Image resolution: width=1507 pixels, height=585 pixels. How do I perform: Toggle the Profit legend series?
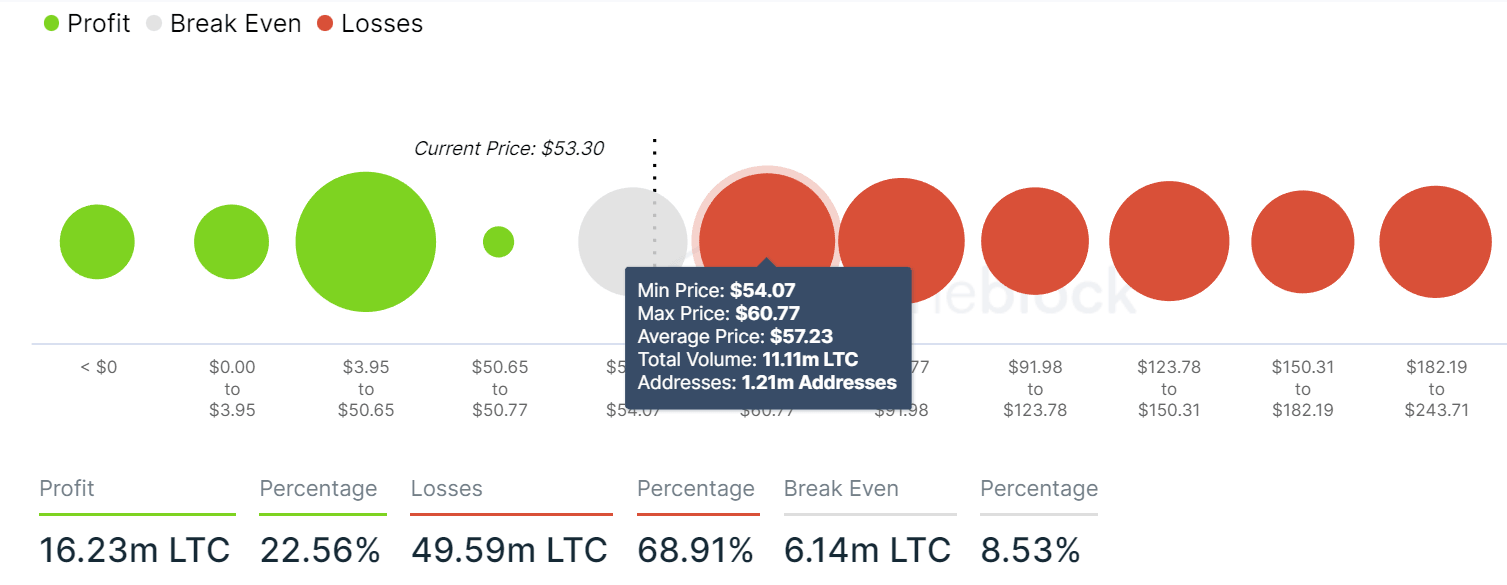tap(87, 24)
